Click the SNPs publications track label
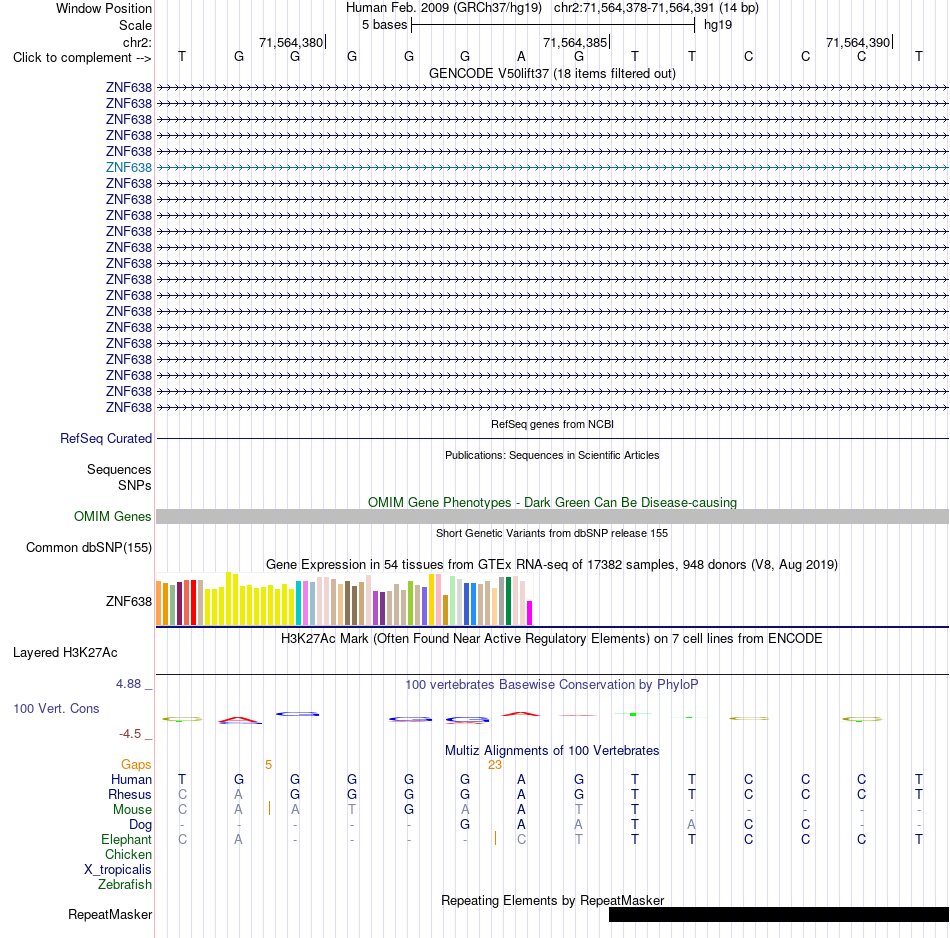Viewport: 950px width, 938px height. (x=135, y=485)
